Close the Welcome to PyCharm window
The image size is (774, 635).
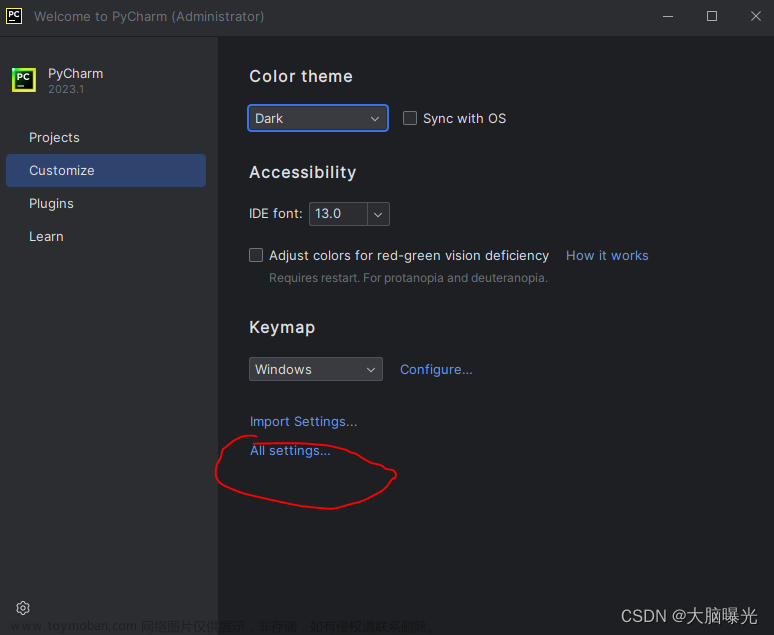pyautogui.click(x=756, y=16)
